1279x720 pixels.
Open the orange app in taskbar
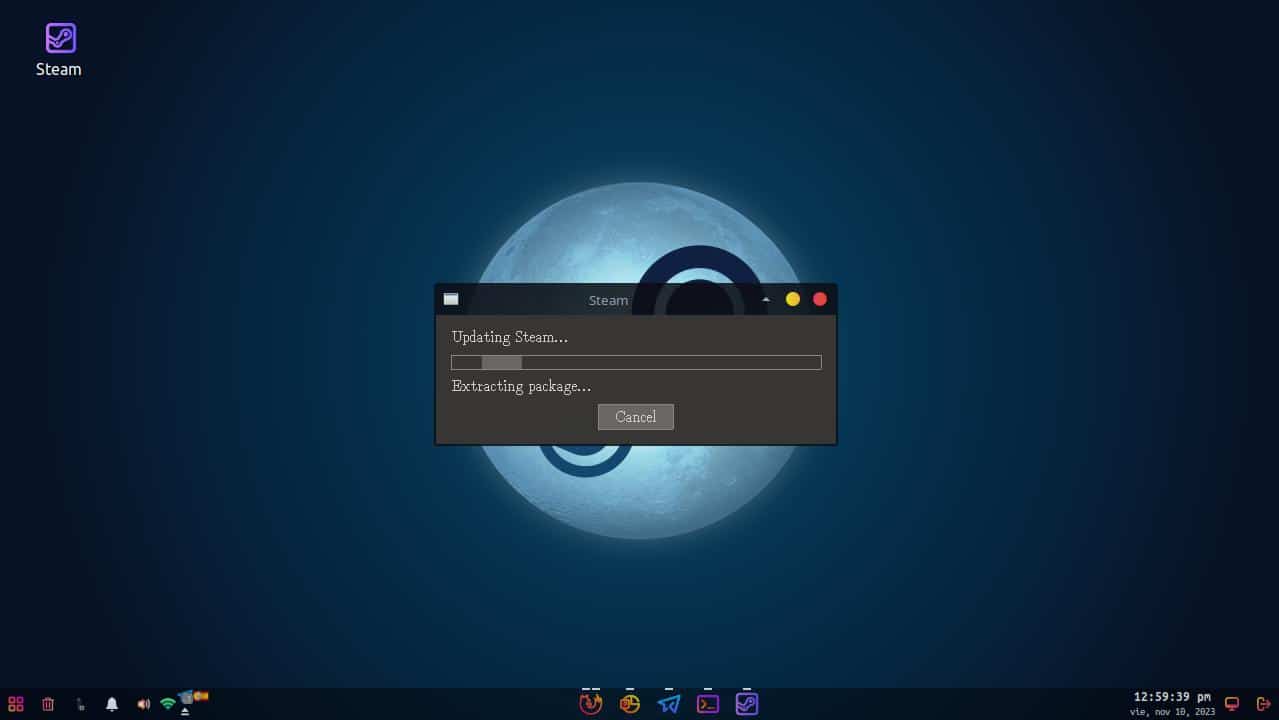coord(629,704)
